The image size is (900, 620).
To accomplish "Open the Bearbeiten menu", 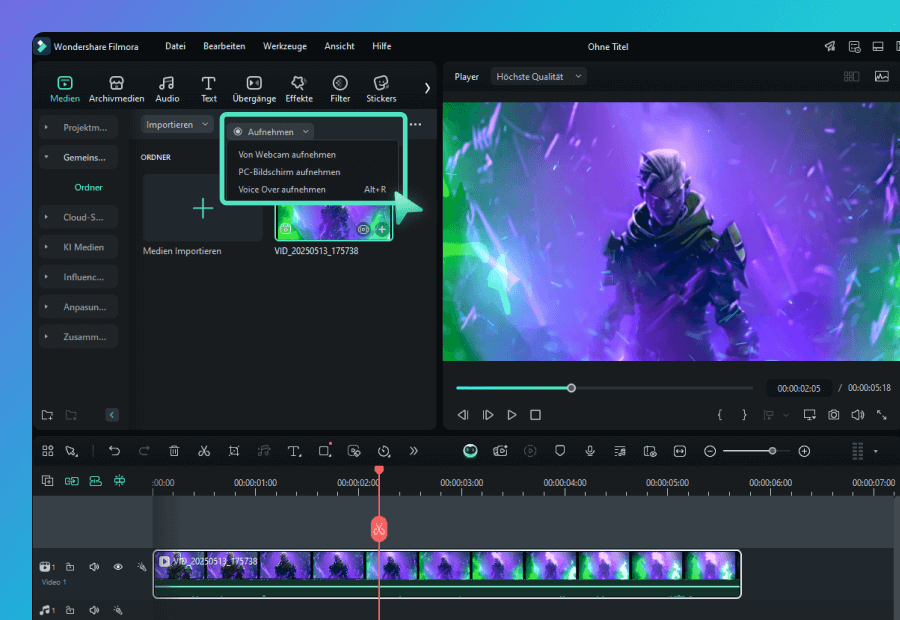I will click(224, 46).
